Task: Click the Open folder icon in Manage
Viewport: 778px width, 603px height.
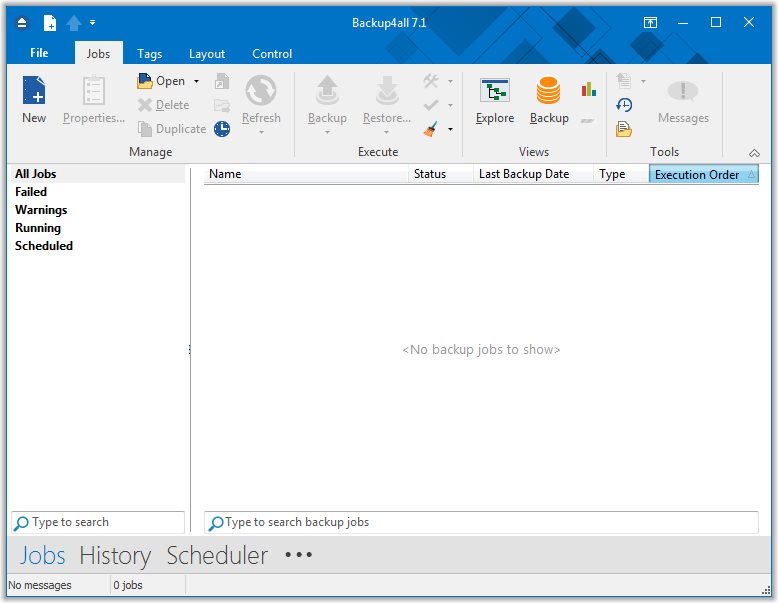Action: (144, 81)
